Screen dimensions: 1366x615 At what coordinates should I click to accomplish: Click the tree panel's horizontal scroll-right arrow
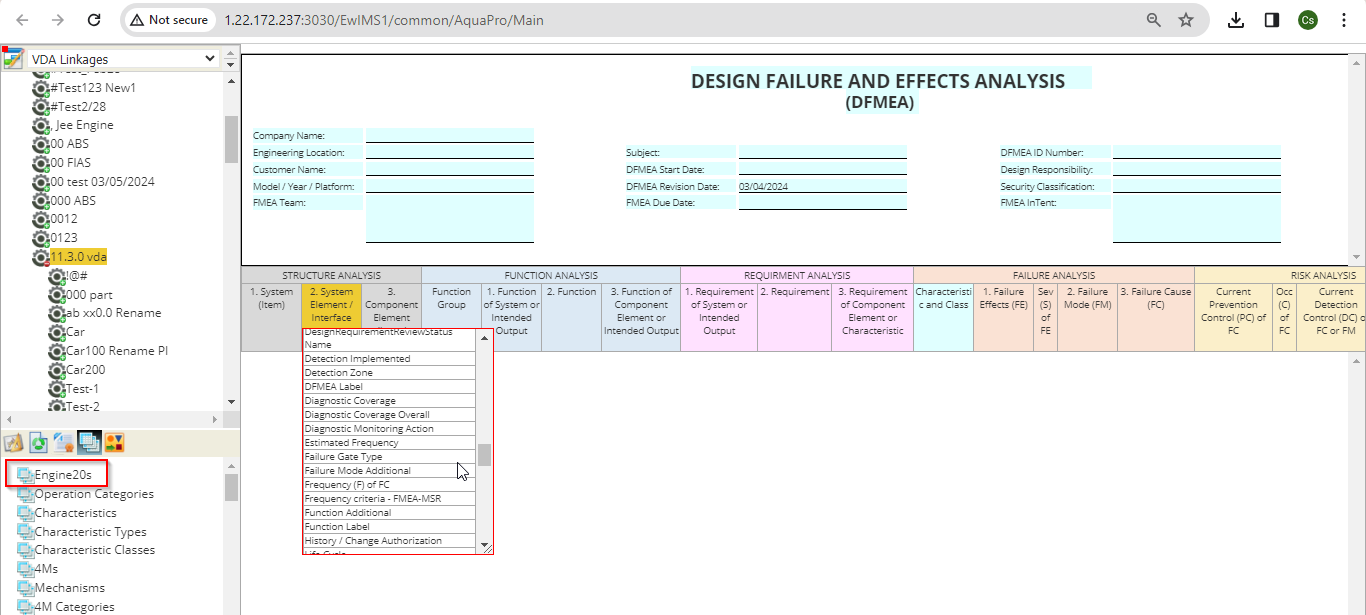click(x=216, y=420)
